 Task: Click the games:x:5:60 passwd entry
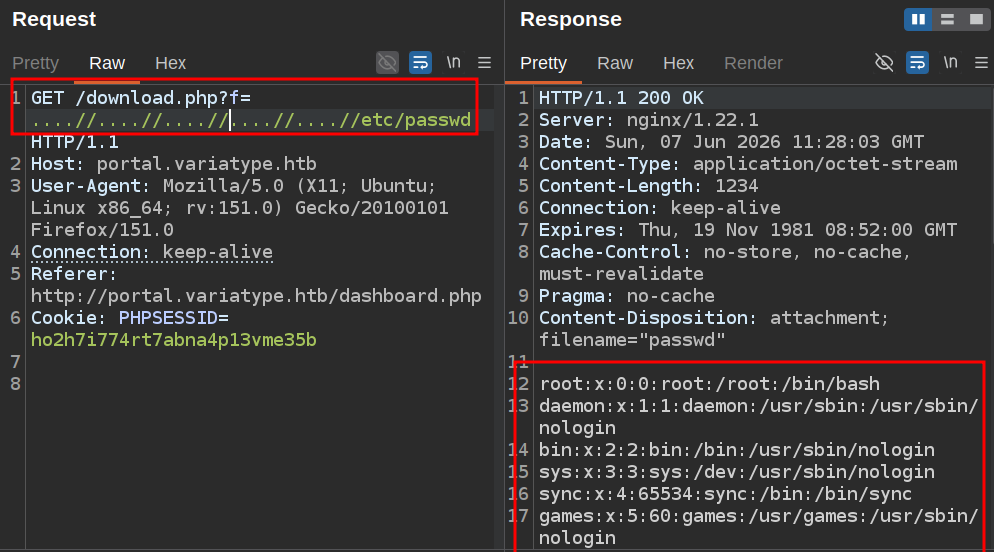click(x=759, y=527)
